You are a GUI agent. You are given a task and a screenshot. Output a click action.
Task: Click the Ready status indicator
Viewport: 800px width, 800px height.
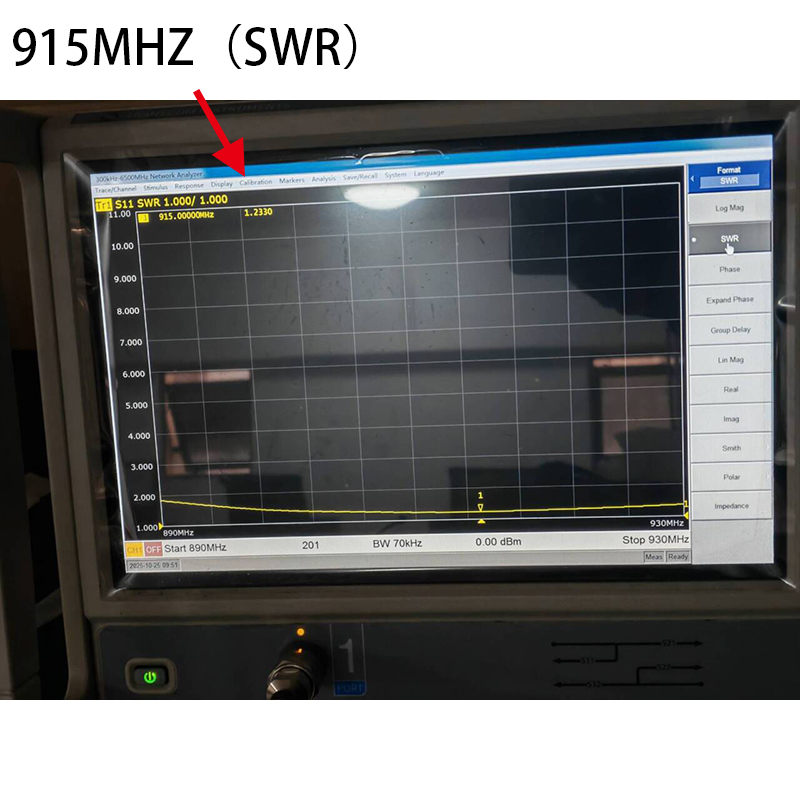678,557
